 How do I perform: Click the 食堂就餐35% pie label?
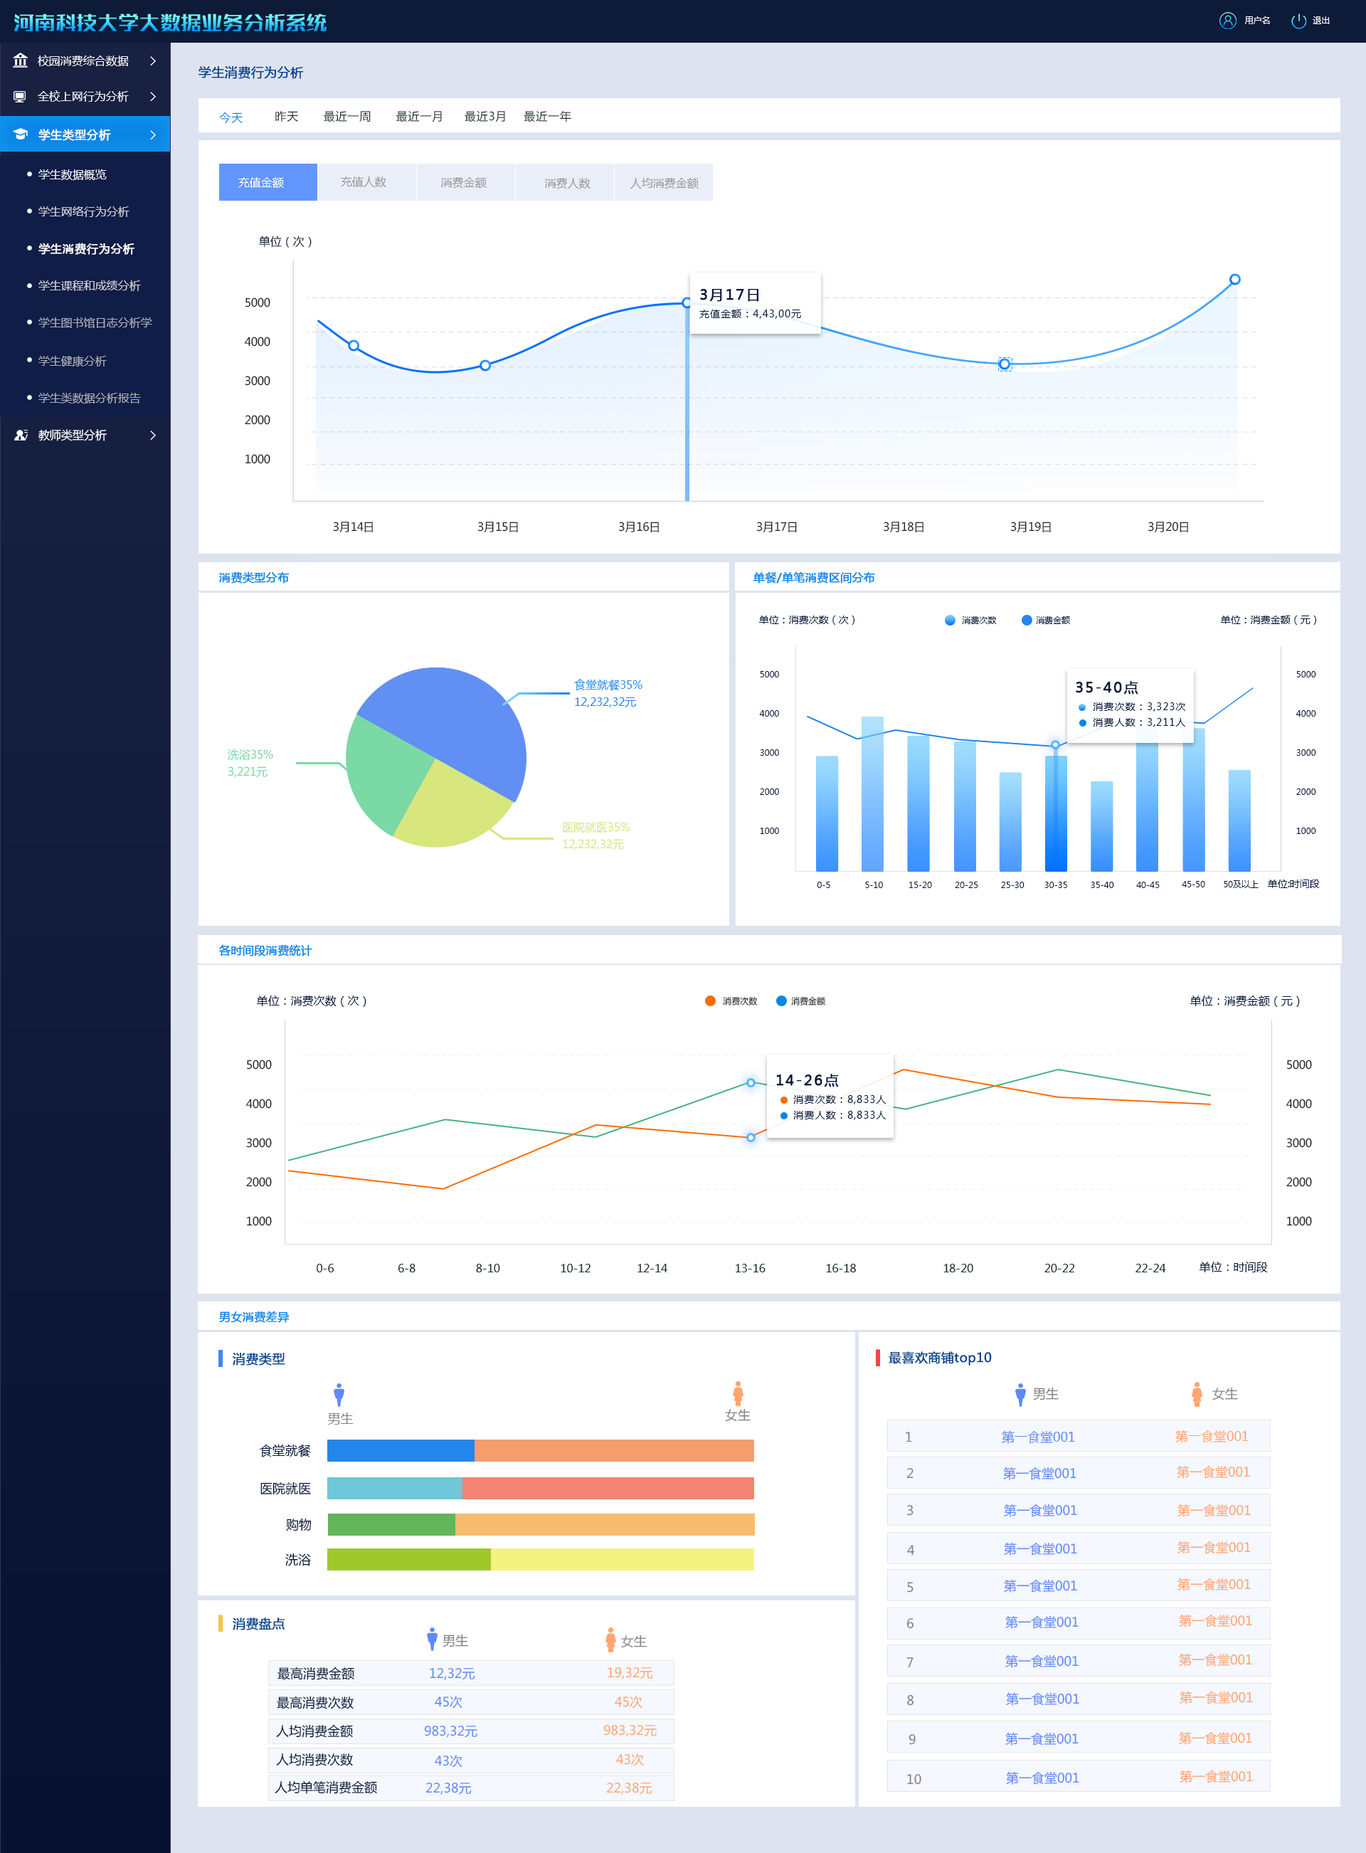608,685
